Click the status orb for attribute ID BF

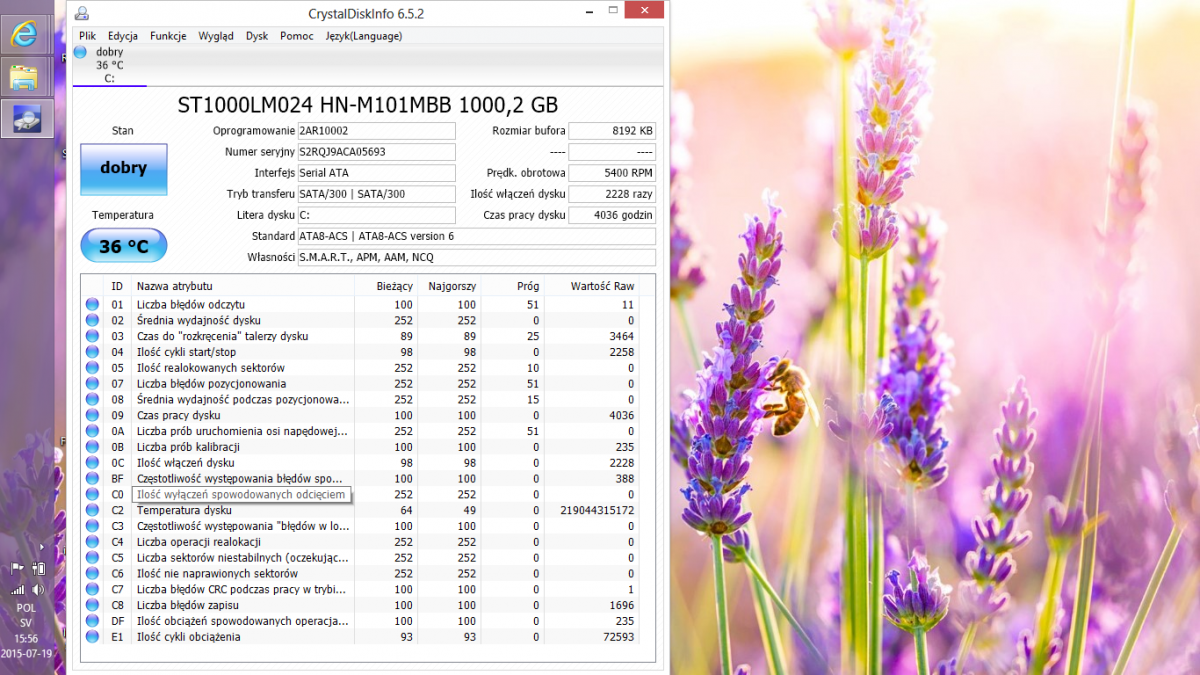tap(92, 478)
